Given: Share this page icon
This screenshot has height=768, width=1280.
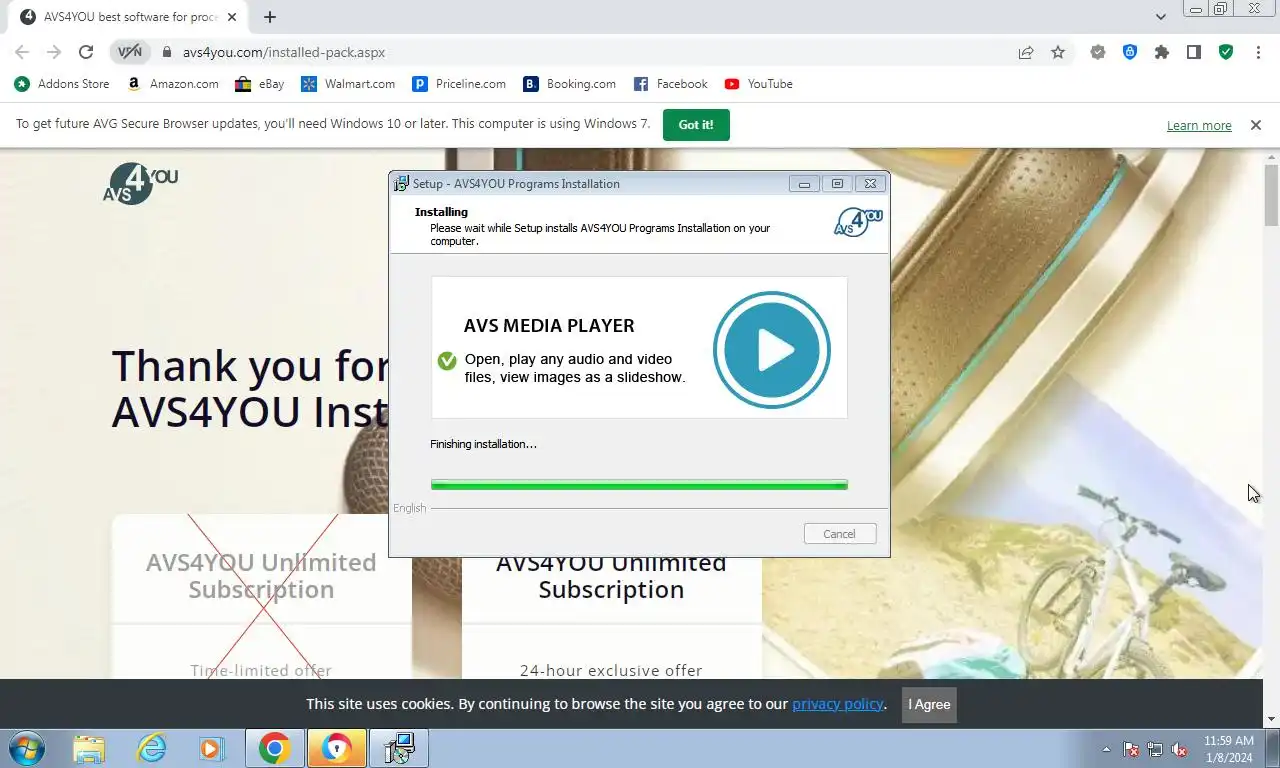Looking at the screenshot, I should tap(1026, 52).
